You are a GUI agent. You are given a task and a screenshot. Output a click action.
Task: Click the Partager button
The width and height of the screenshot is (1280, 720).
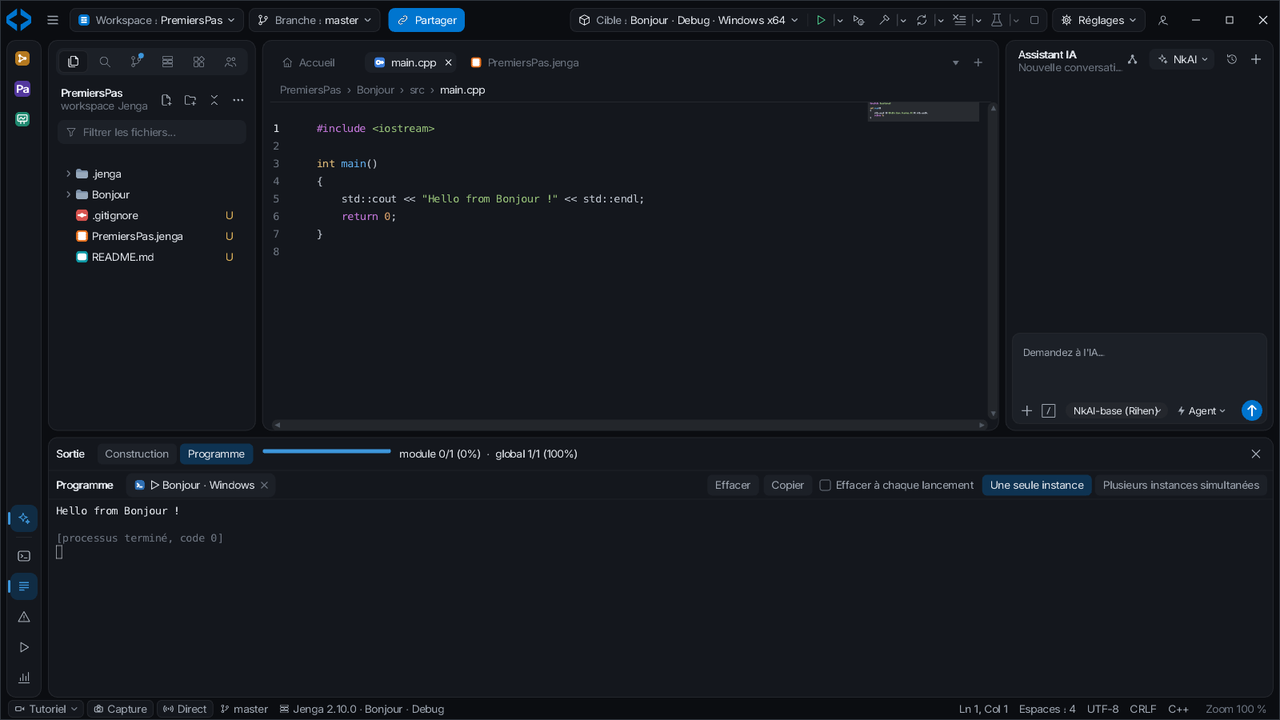tap(426, 20)
